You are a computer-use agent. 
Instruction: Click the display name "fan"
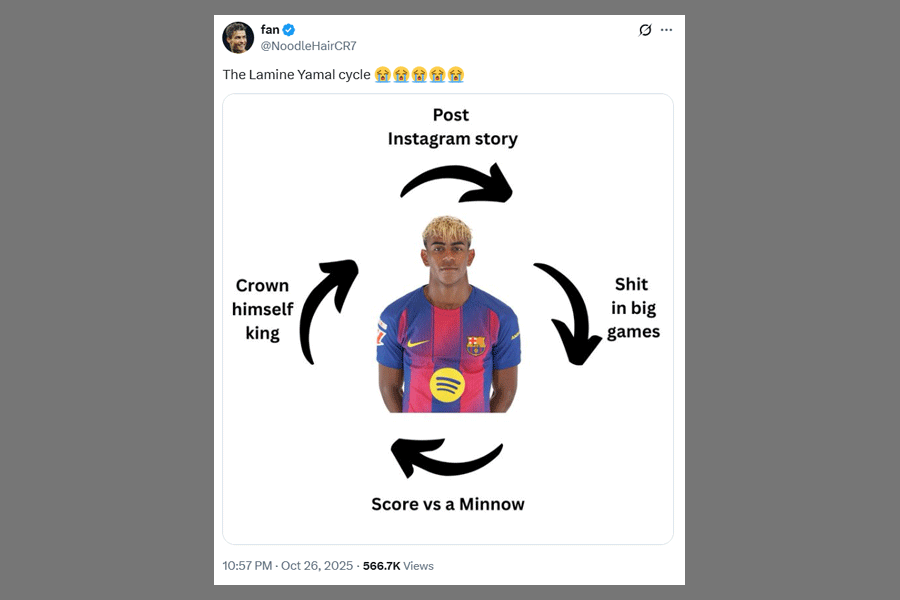tap(270, 30)
